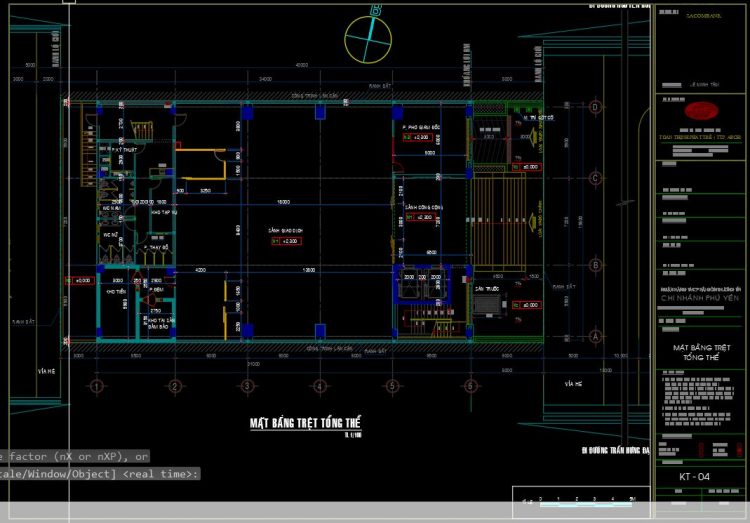The height and width of the screenshot is (523, 750).
Task: Select grid axis bubble 3
Action: (247, 386)
